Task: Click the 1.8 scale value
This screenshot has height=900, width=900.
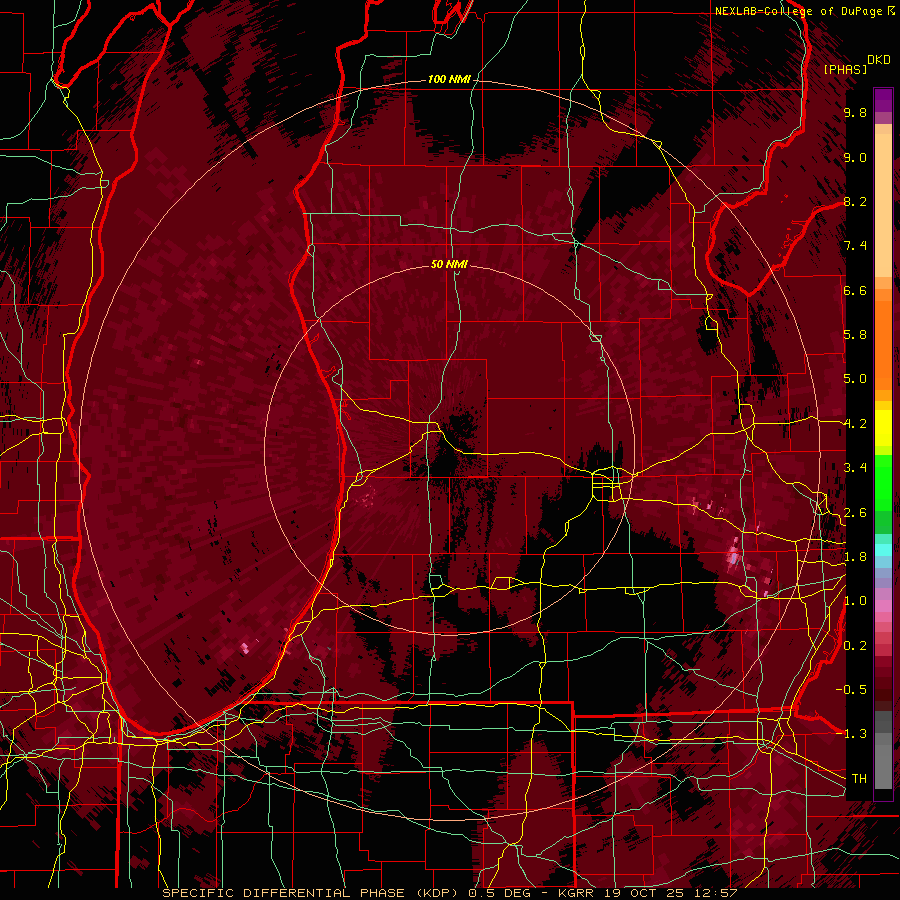Action: pos(855,557)
